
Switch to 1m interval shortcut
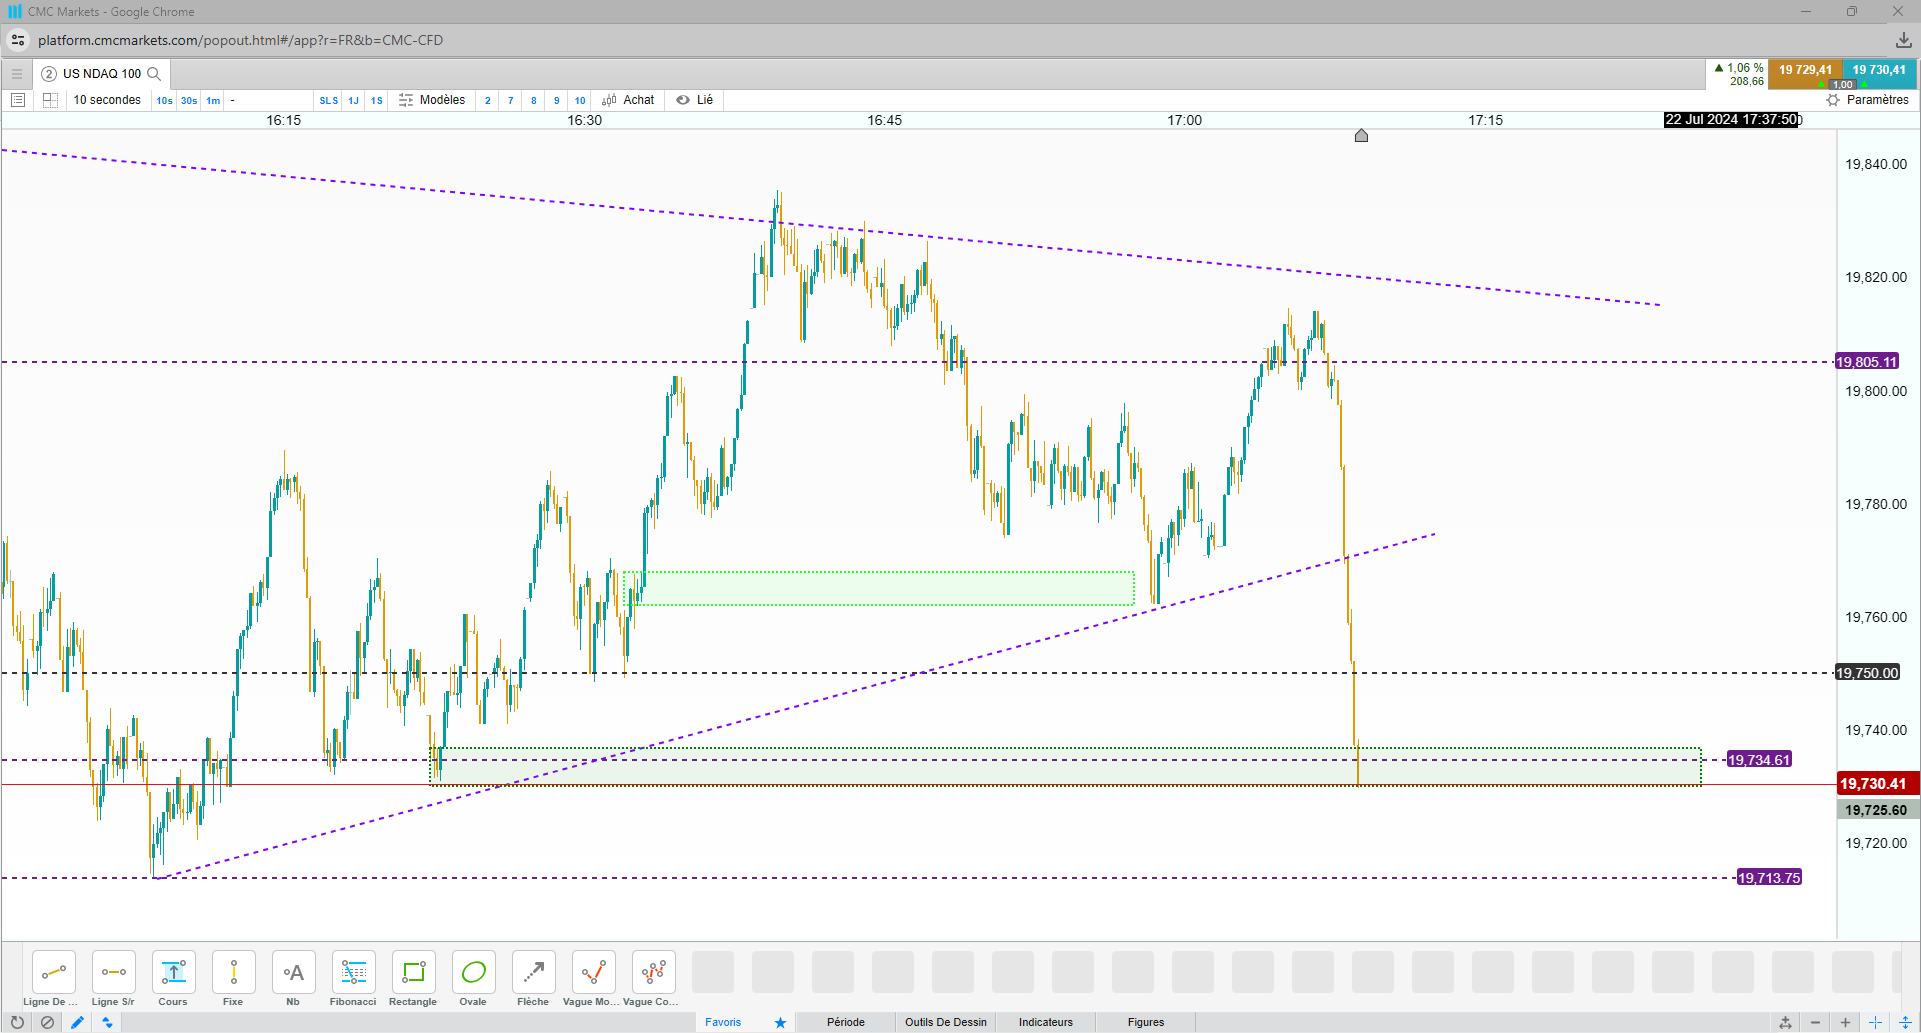[213, 100]
